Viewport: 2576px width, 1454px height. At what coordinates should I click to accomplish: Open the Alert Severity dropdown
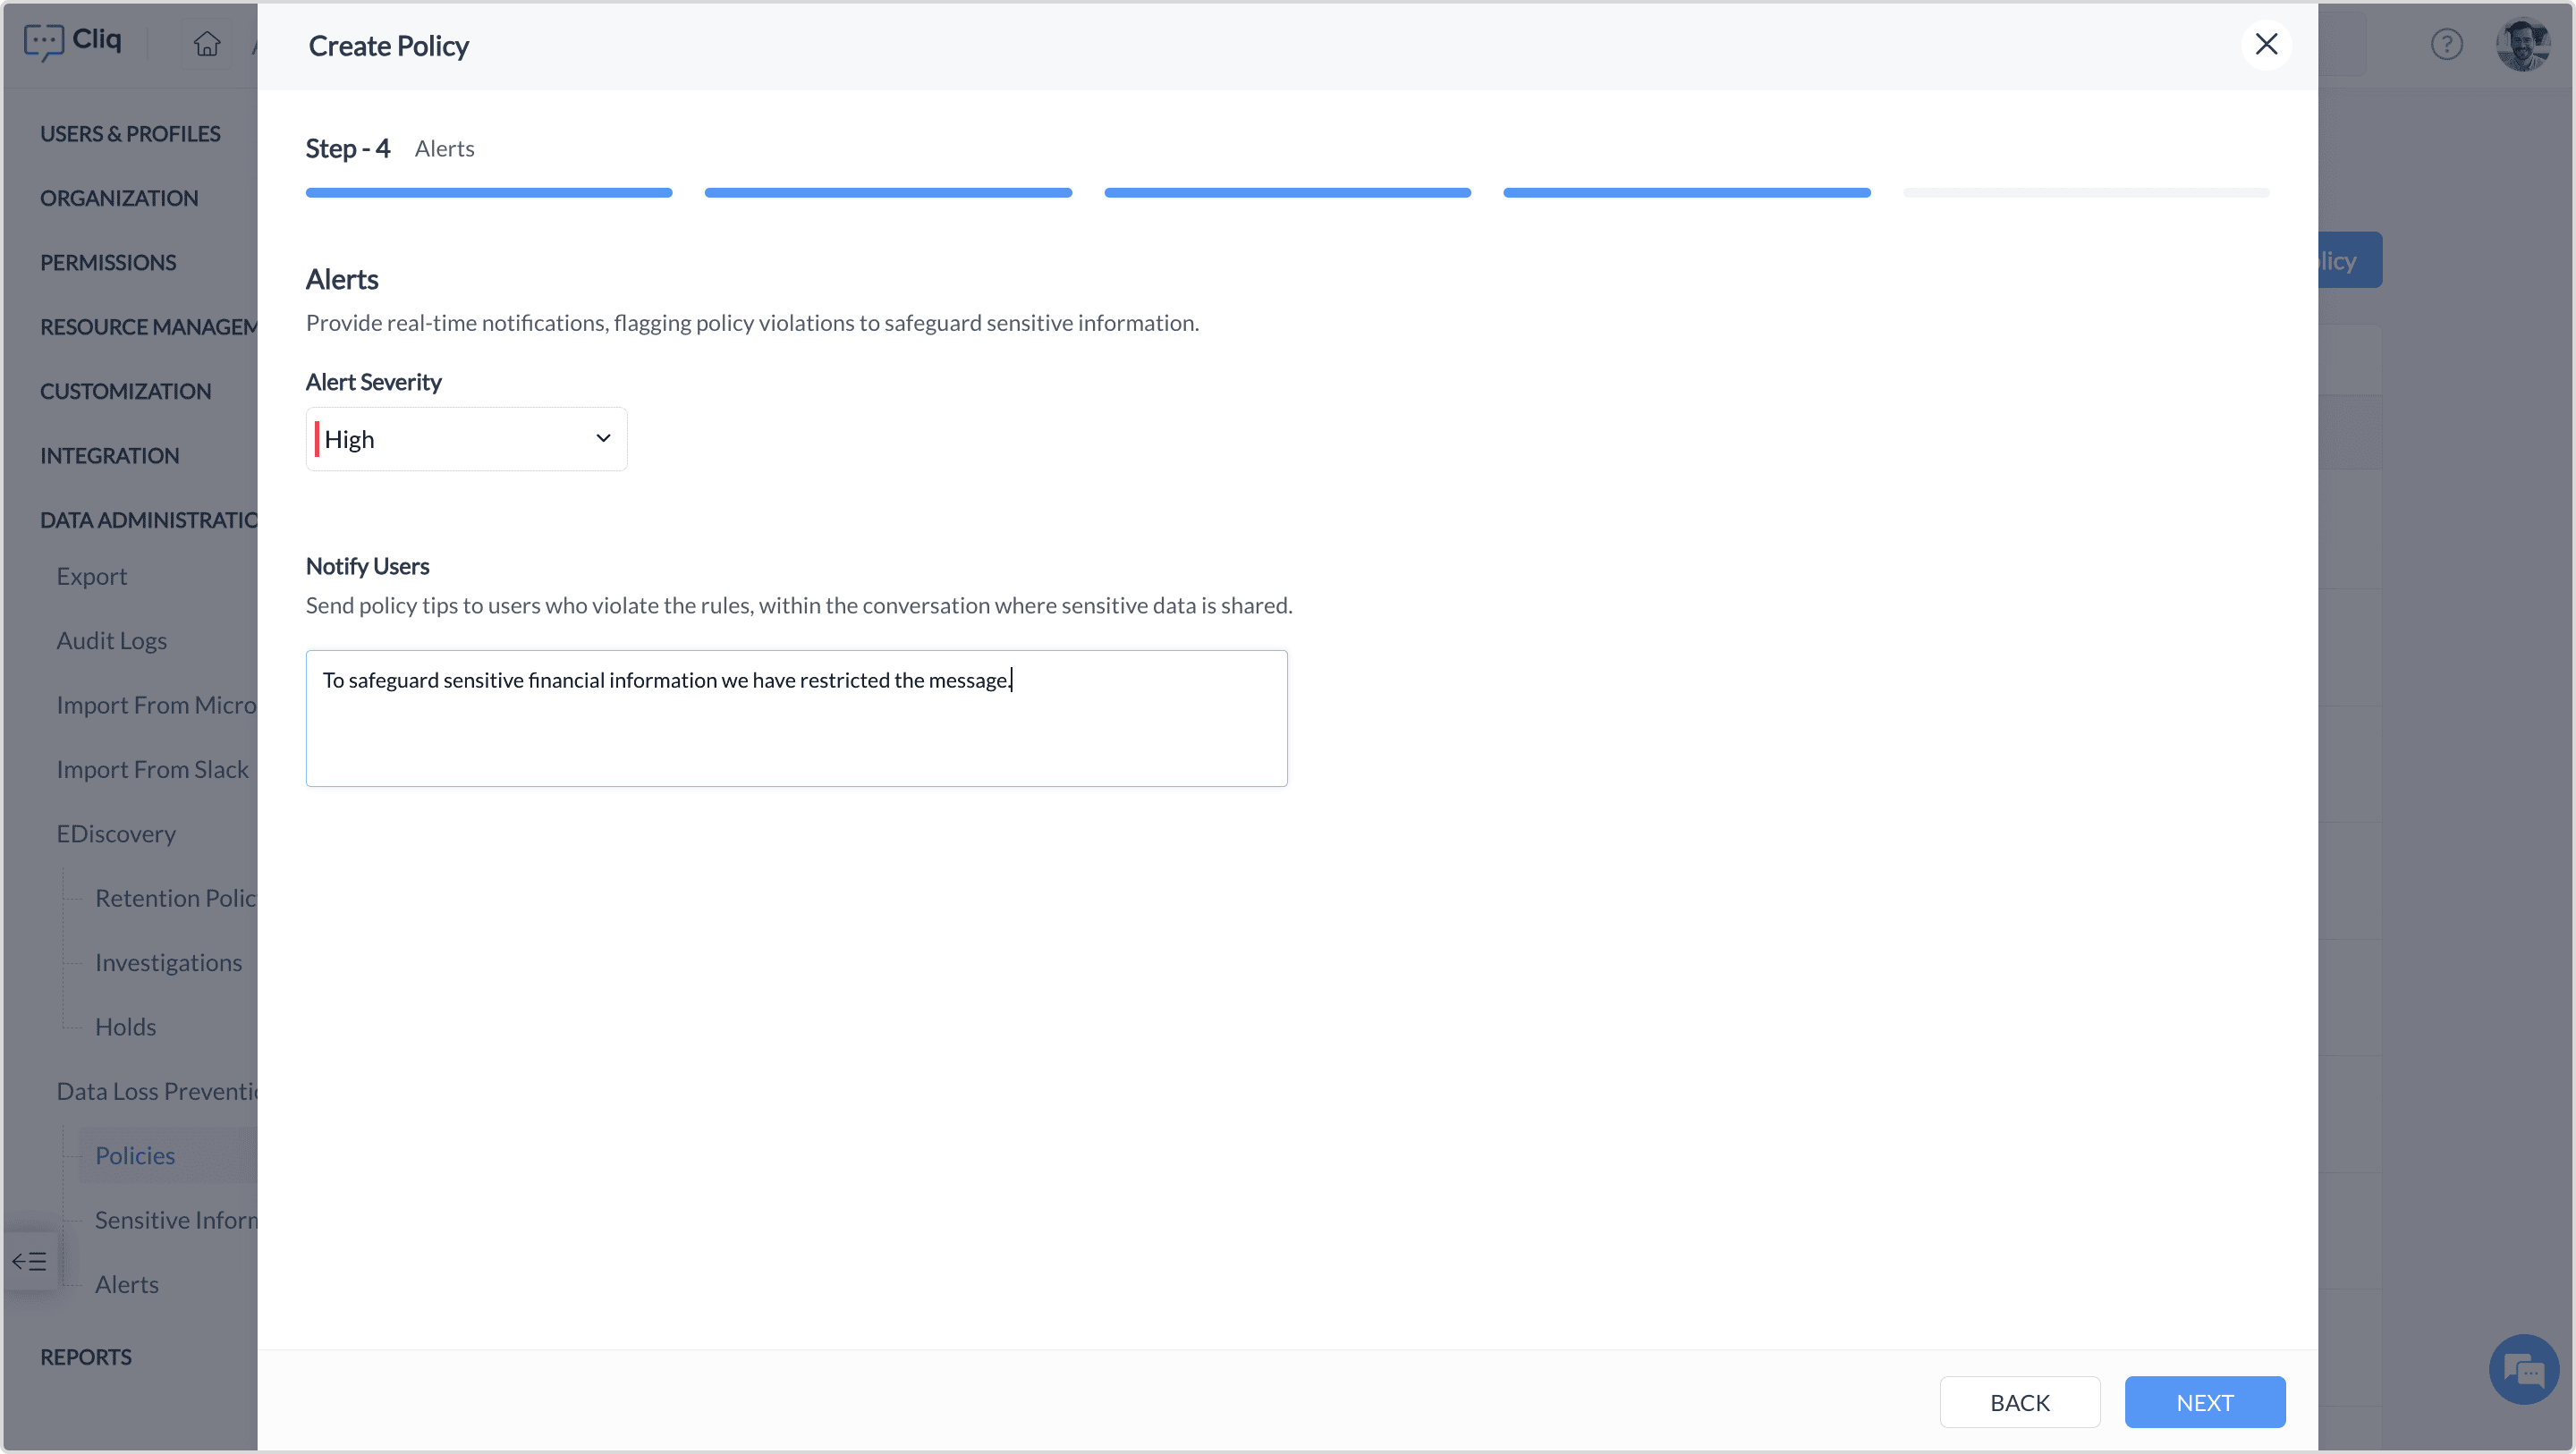[466, 439]
